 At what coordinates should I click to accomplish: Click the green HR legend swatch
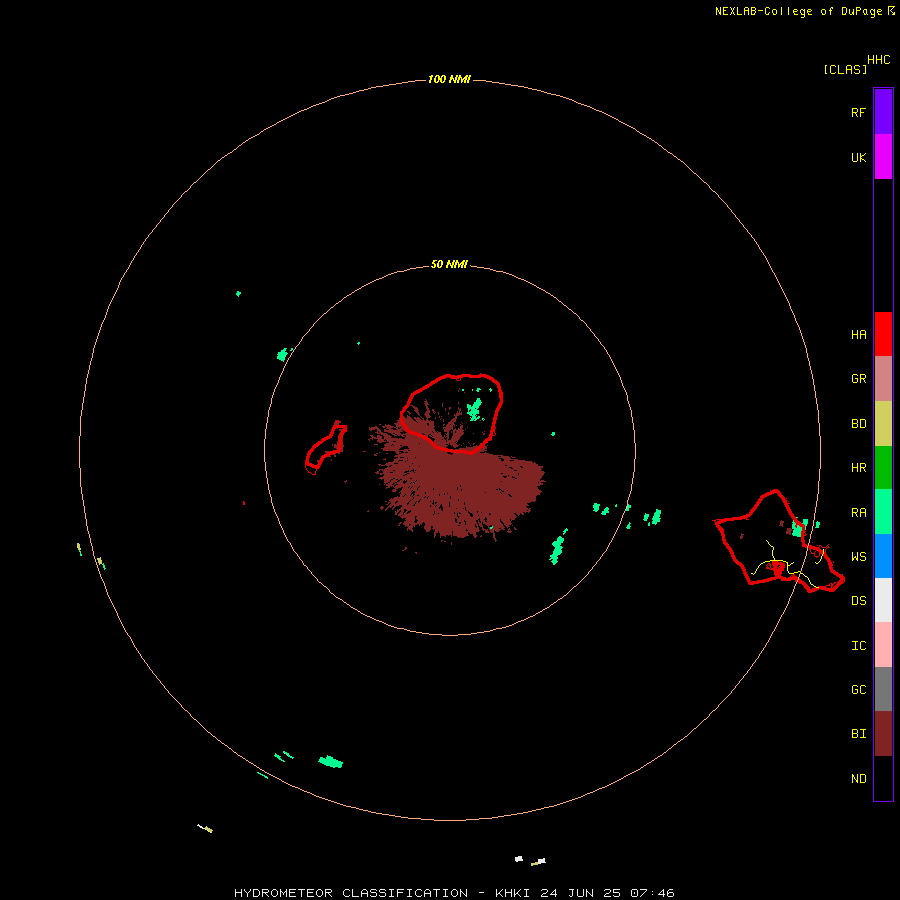click(x=883, y=468)
